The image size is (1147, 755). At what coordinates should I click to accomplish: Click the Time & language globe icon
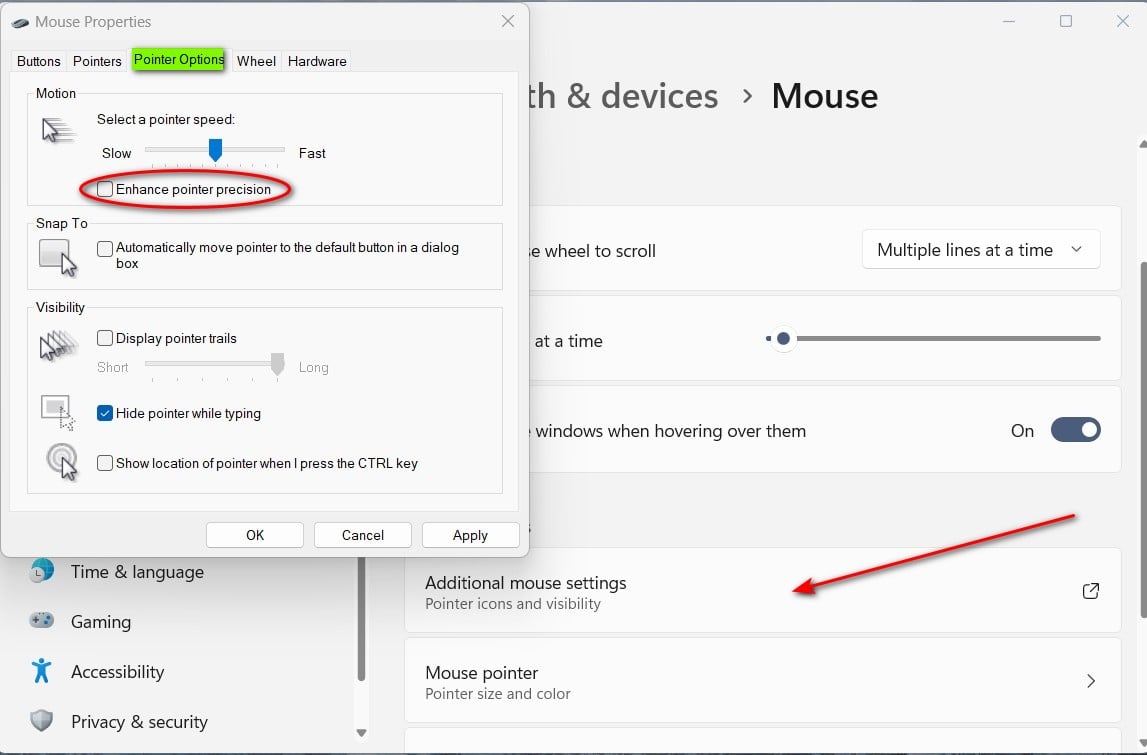(x=41, y=571)
